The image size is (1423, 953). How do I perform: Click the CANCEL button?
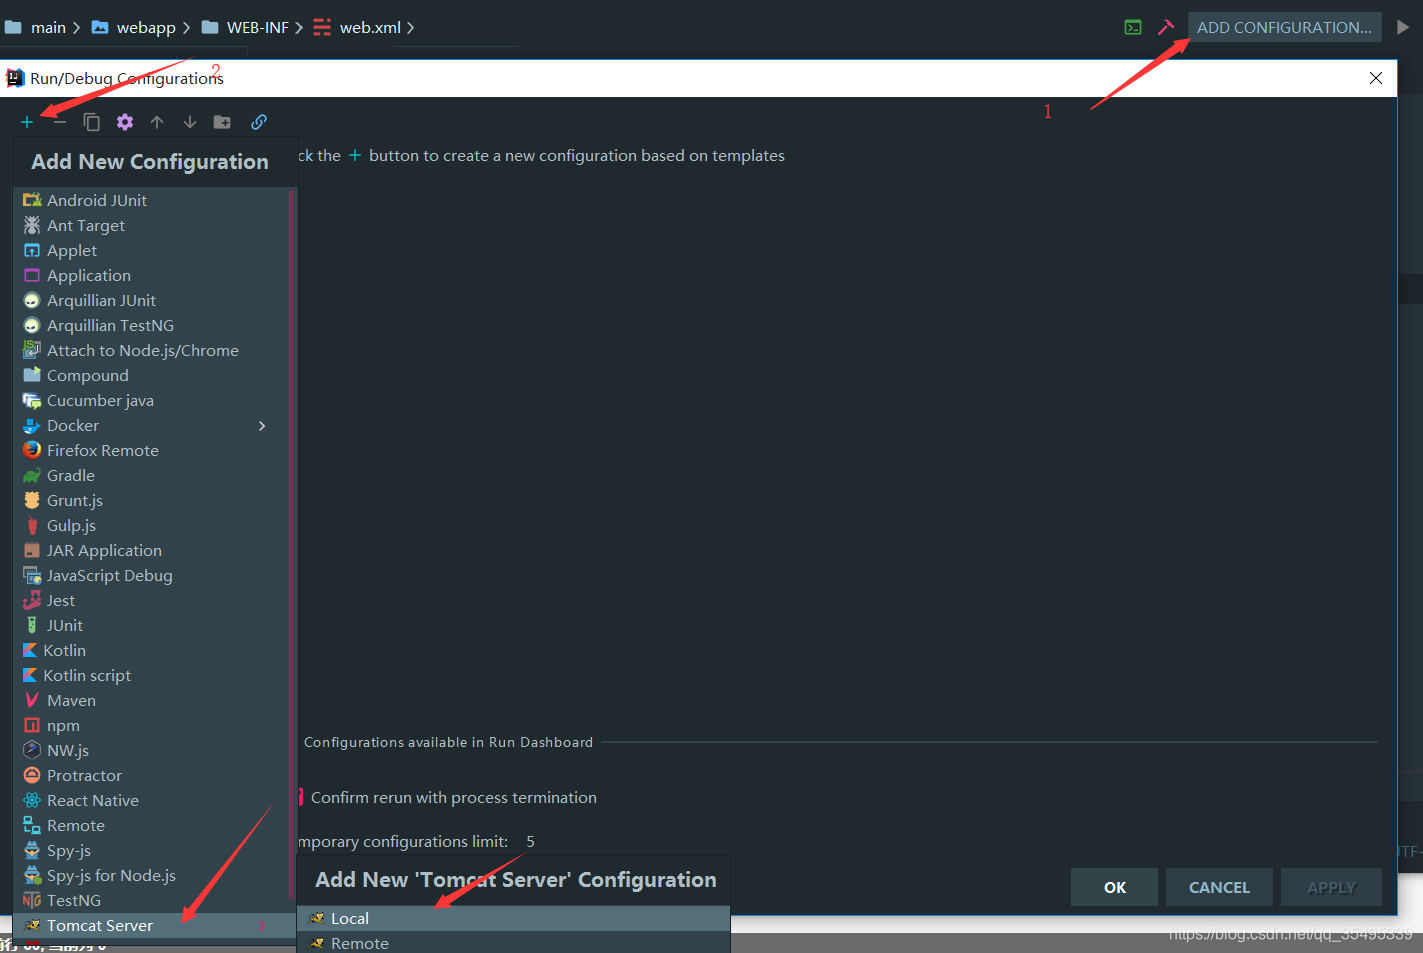pos(1219,887)
